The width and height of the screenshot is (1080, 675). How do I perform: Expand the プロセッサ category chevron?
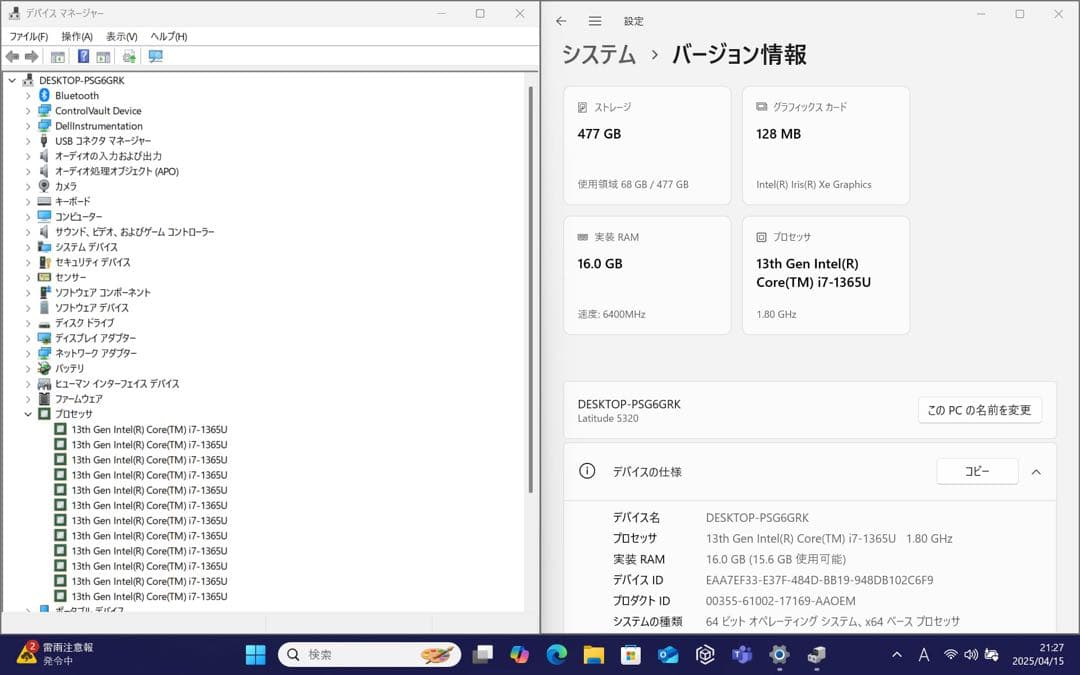pos(26,413)
